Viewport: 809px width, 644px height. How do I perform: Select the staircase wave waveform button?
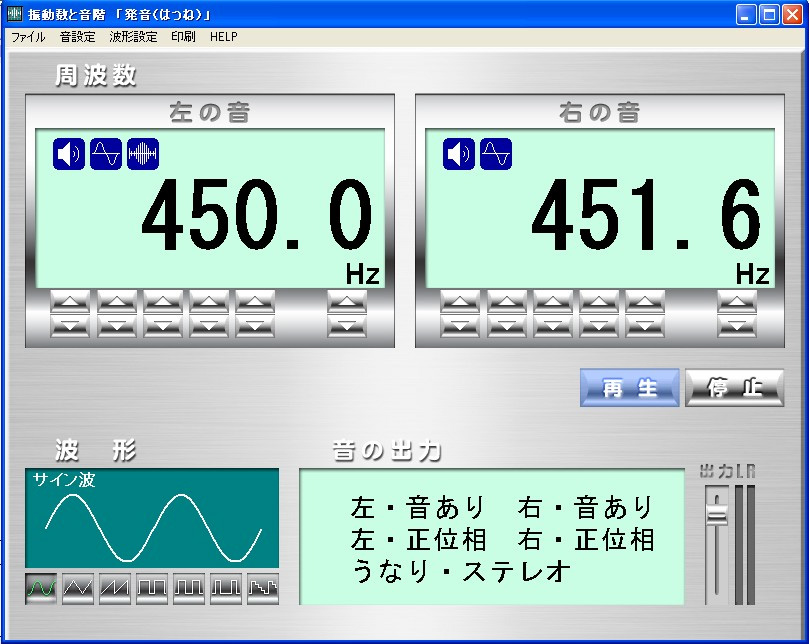263,588
